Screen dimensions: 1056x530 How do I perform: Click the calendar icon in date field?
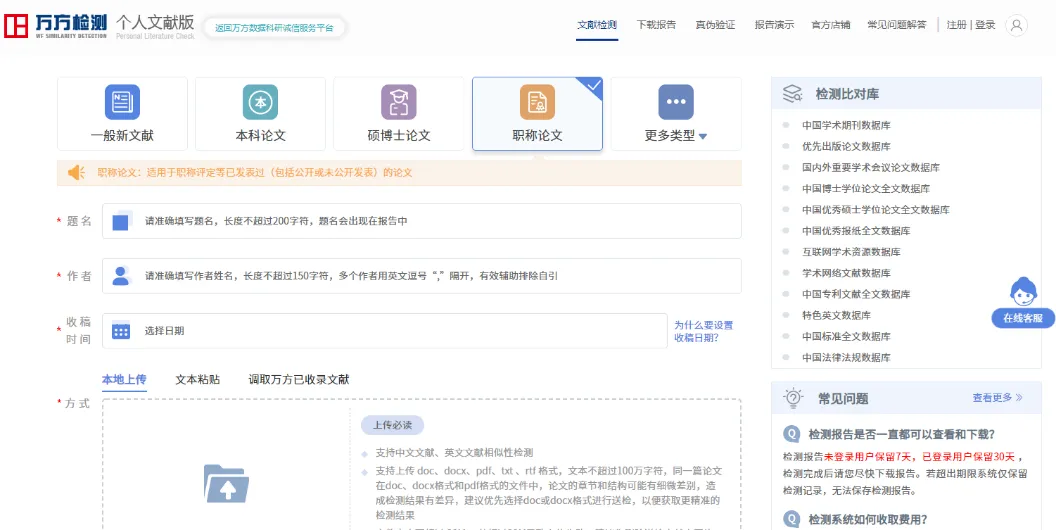pyautogui.click(x=121, y=331)
